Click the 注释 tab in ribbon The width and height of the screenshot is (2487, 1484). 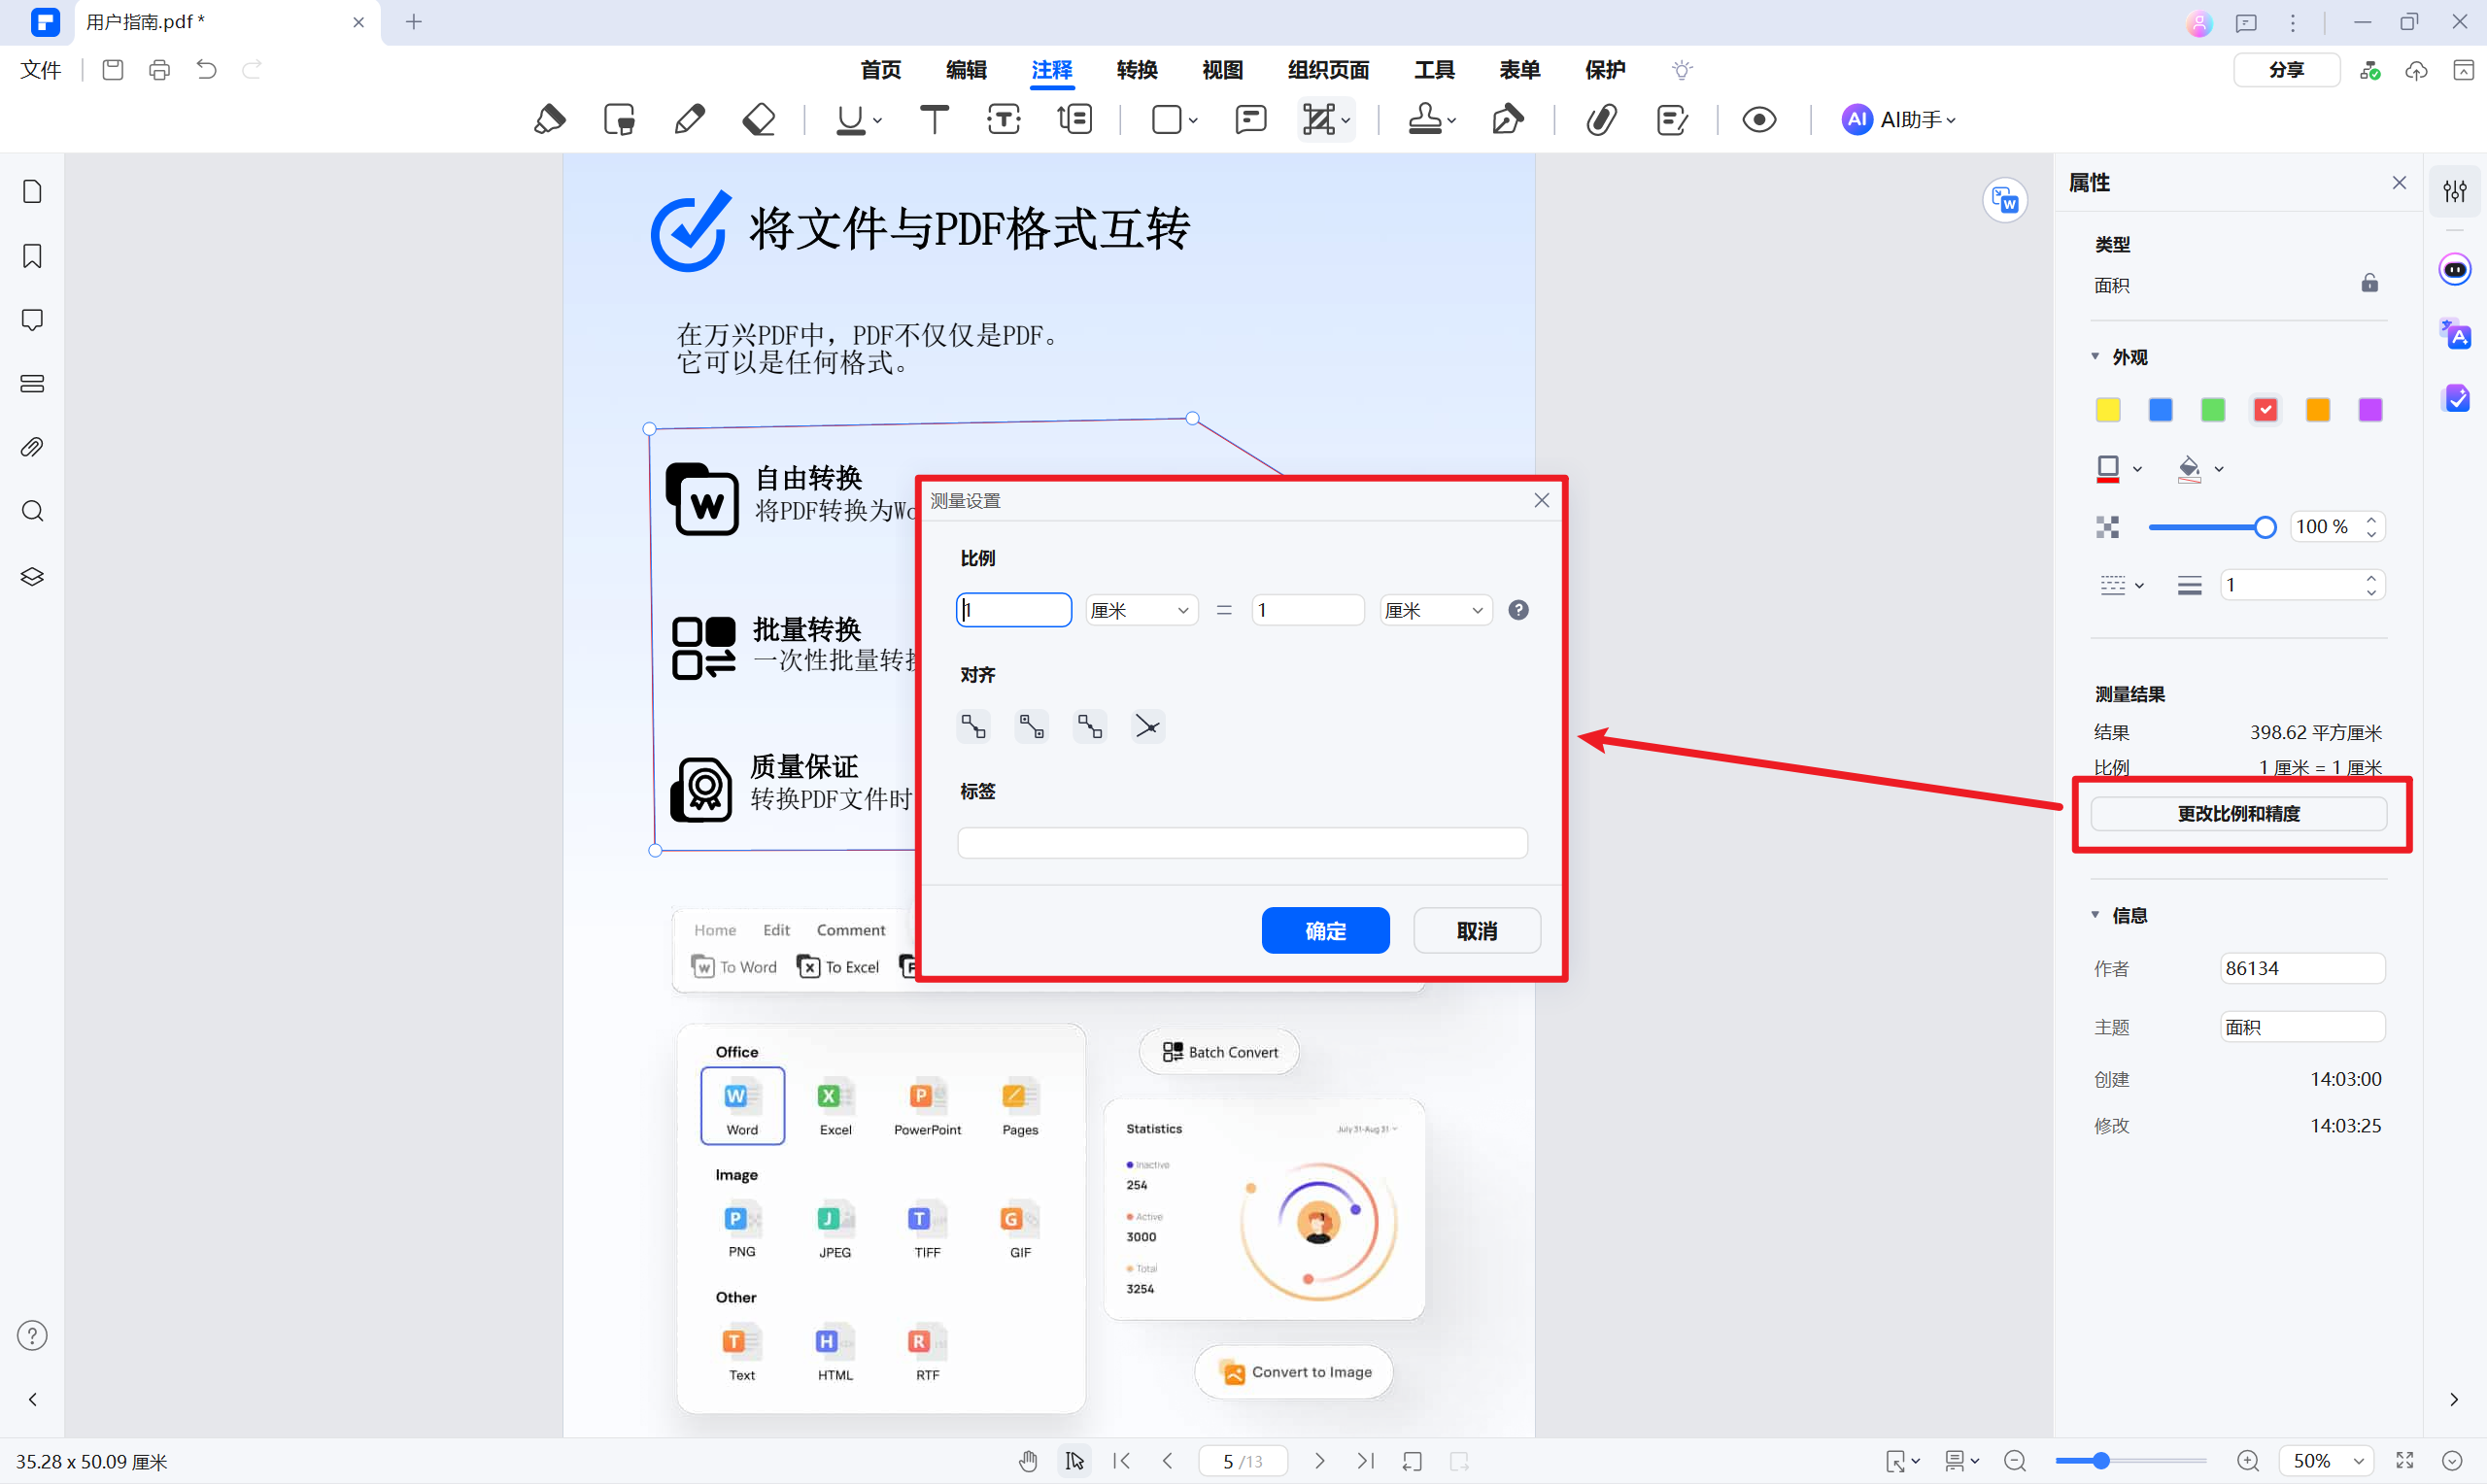pyautogui.click(x=1049, y=69)
